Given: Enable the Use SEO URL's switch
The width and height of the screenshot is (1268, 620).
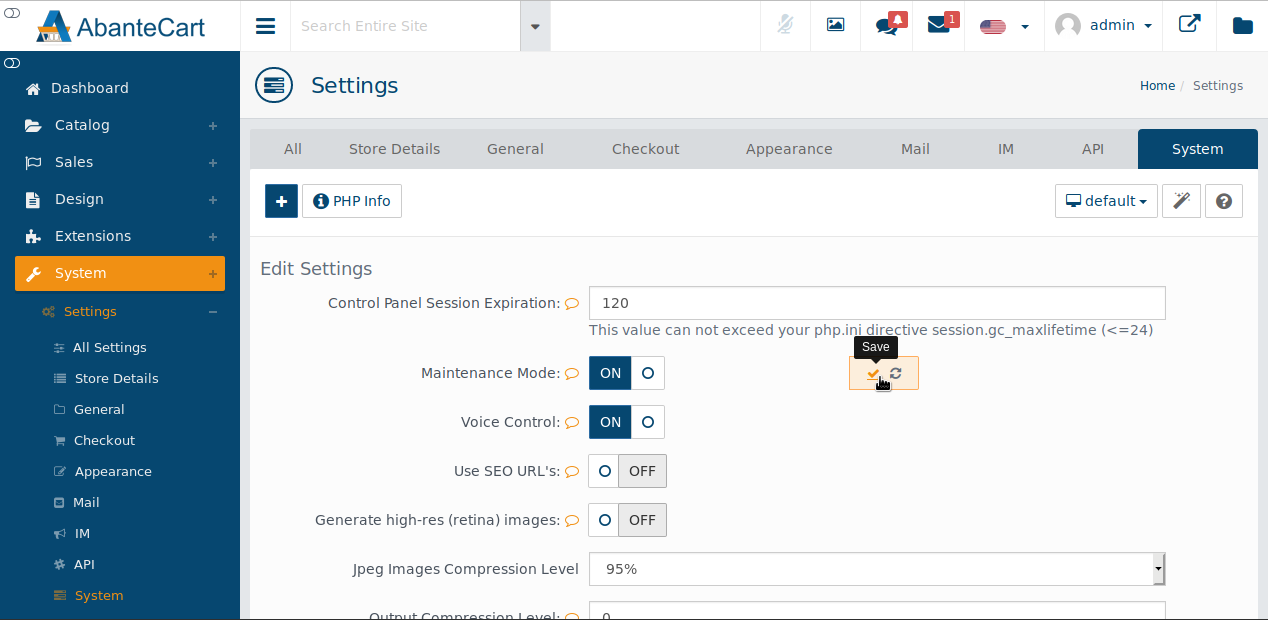Looking at the screenshot, I should pyautogui.click(x=627, y=471).
